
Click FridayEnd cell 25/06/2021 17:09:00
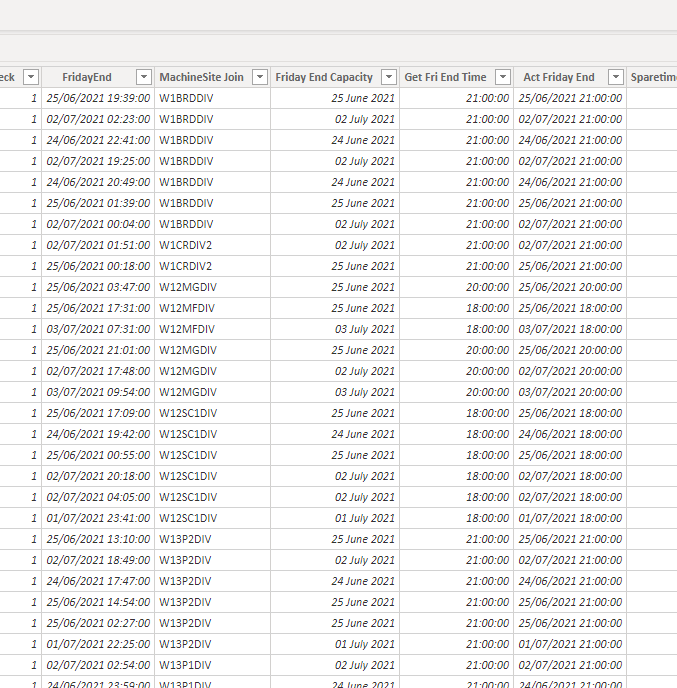tap(98, 413)
